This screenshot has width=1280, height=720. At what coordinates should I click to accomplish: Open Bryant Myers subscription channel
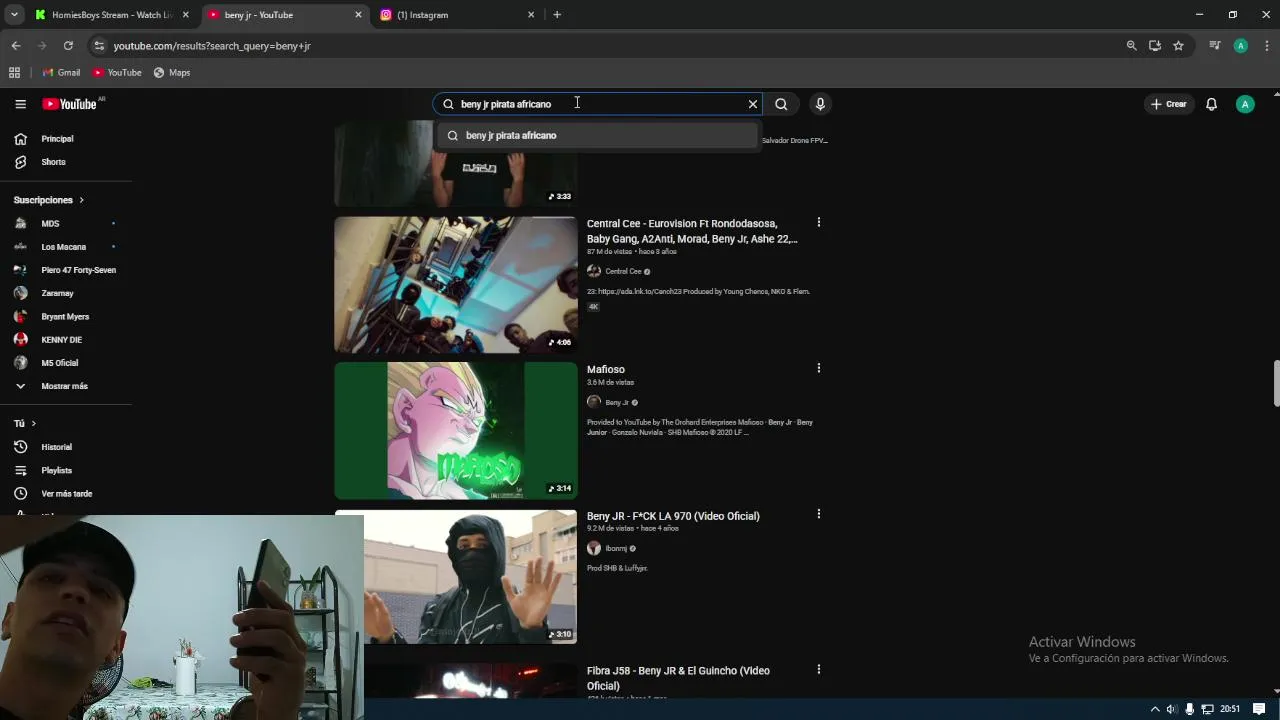click(x=65, y=316)
